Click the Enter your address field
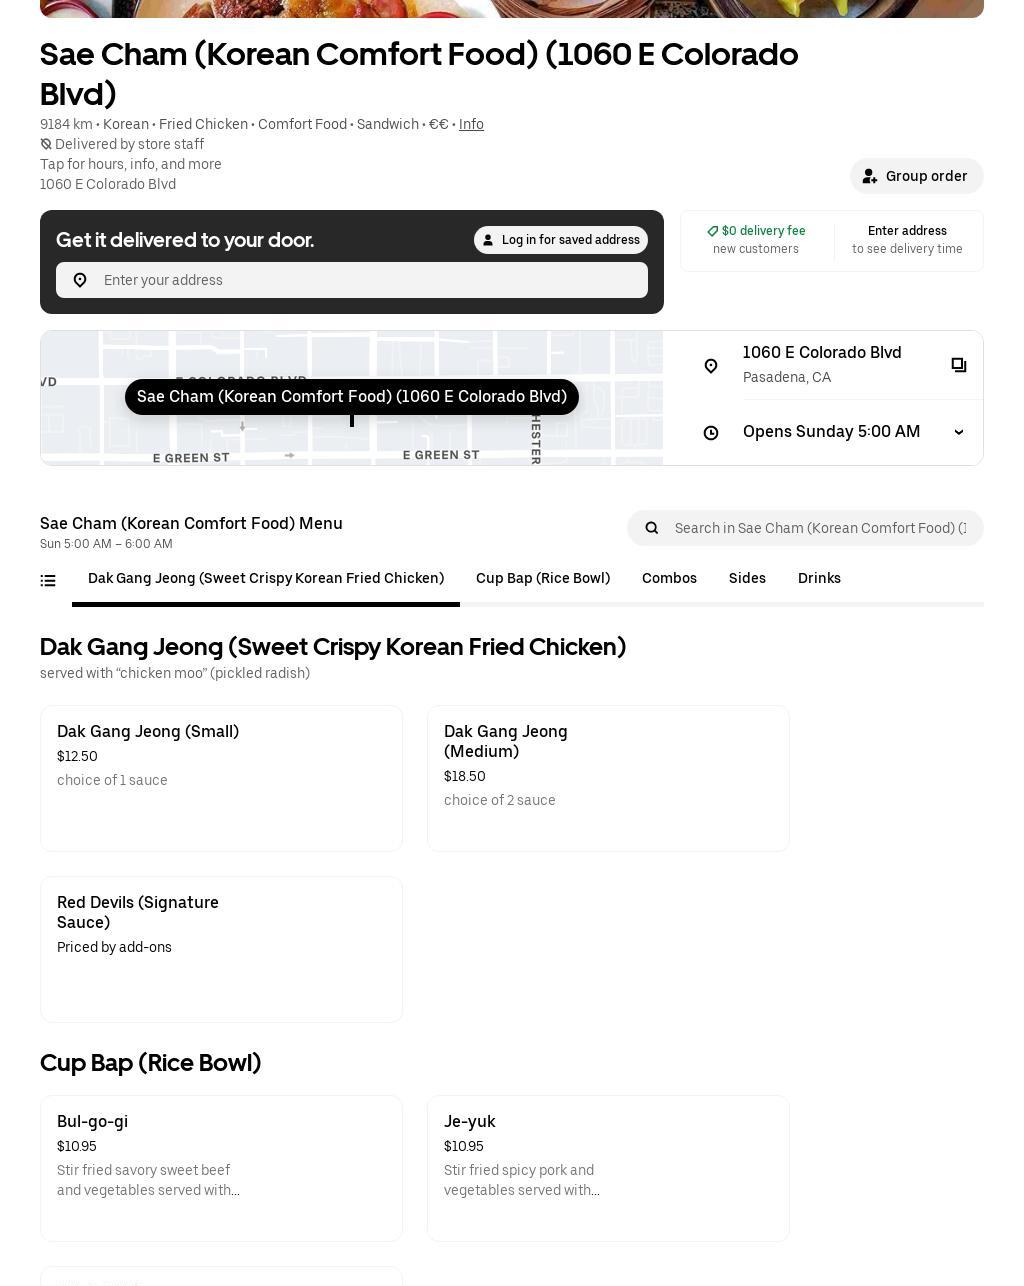 point(370,280)
